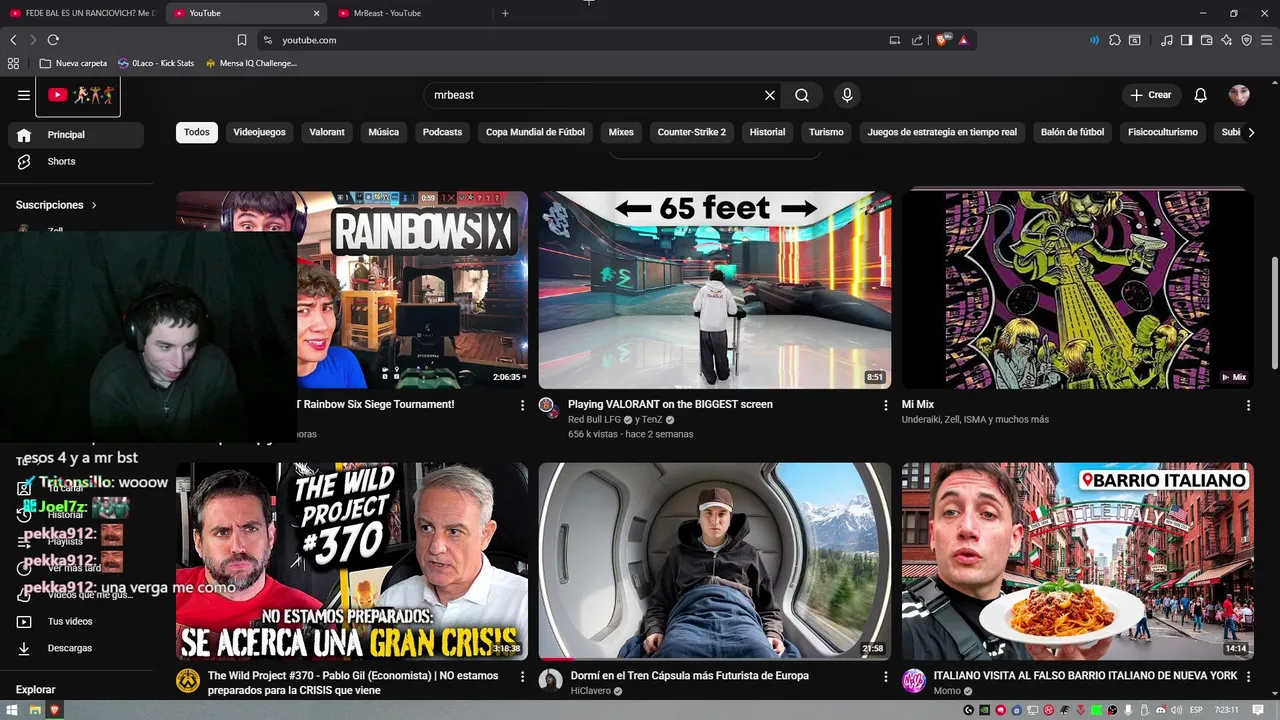Open system volume tray icon
Image resolution: width=1280 pixels, height=720 pixels.
point(1177,710)
